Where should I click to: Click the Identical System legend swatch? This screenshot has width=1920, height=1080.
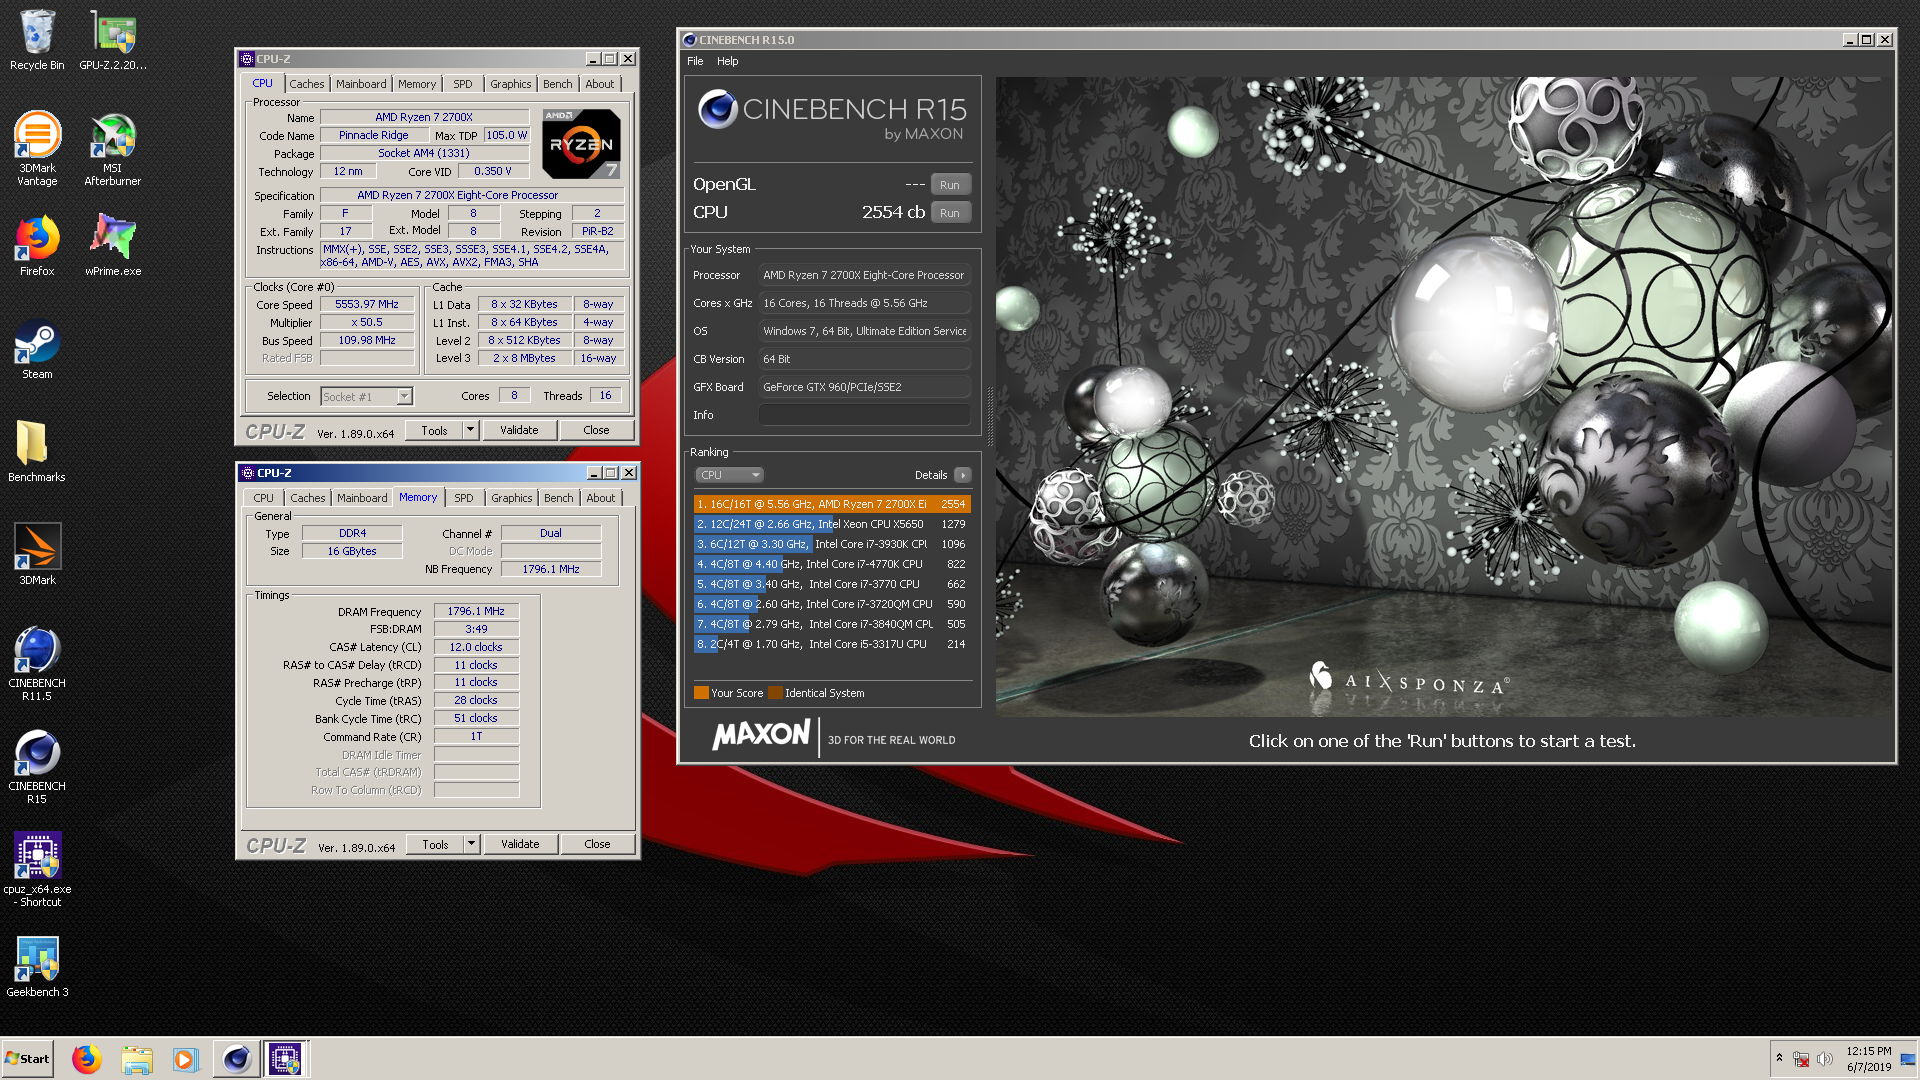tap(775, 693)
